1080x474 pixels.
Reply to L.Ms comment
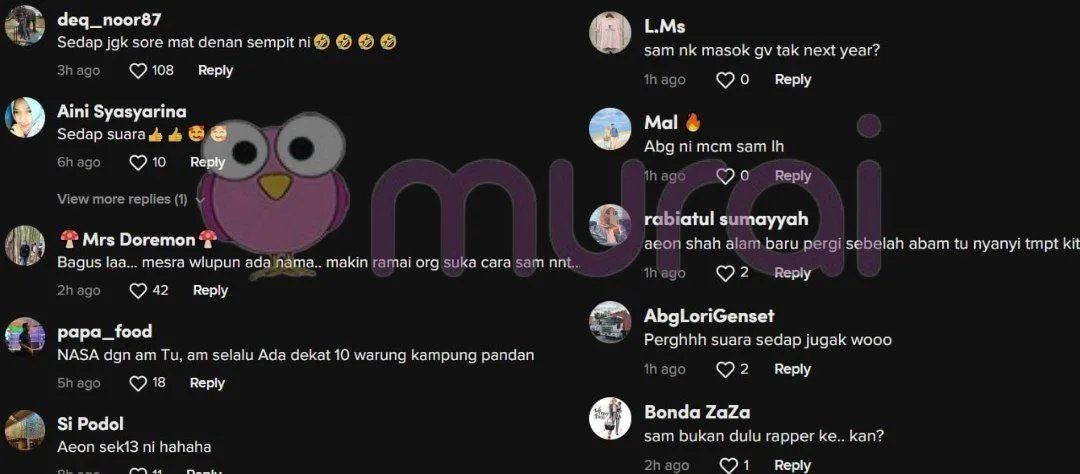[x=793, y=79]
